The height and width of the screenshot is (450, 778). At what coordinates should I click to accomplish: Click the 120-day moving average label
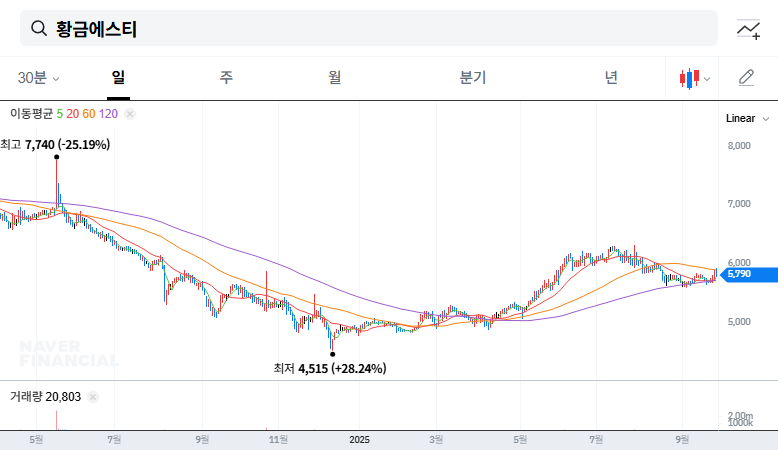click(x=108, y=114)
